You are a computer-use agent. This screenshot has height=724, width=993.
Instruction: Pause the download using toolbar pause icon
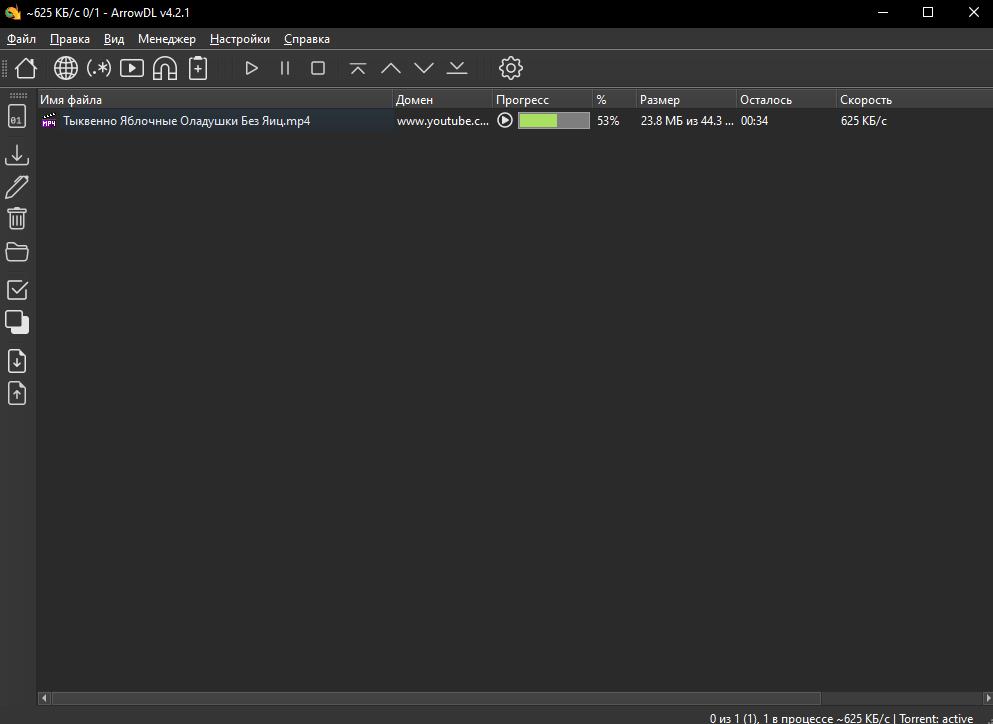285,68
